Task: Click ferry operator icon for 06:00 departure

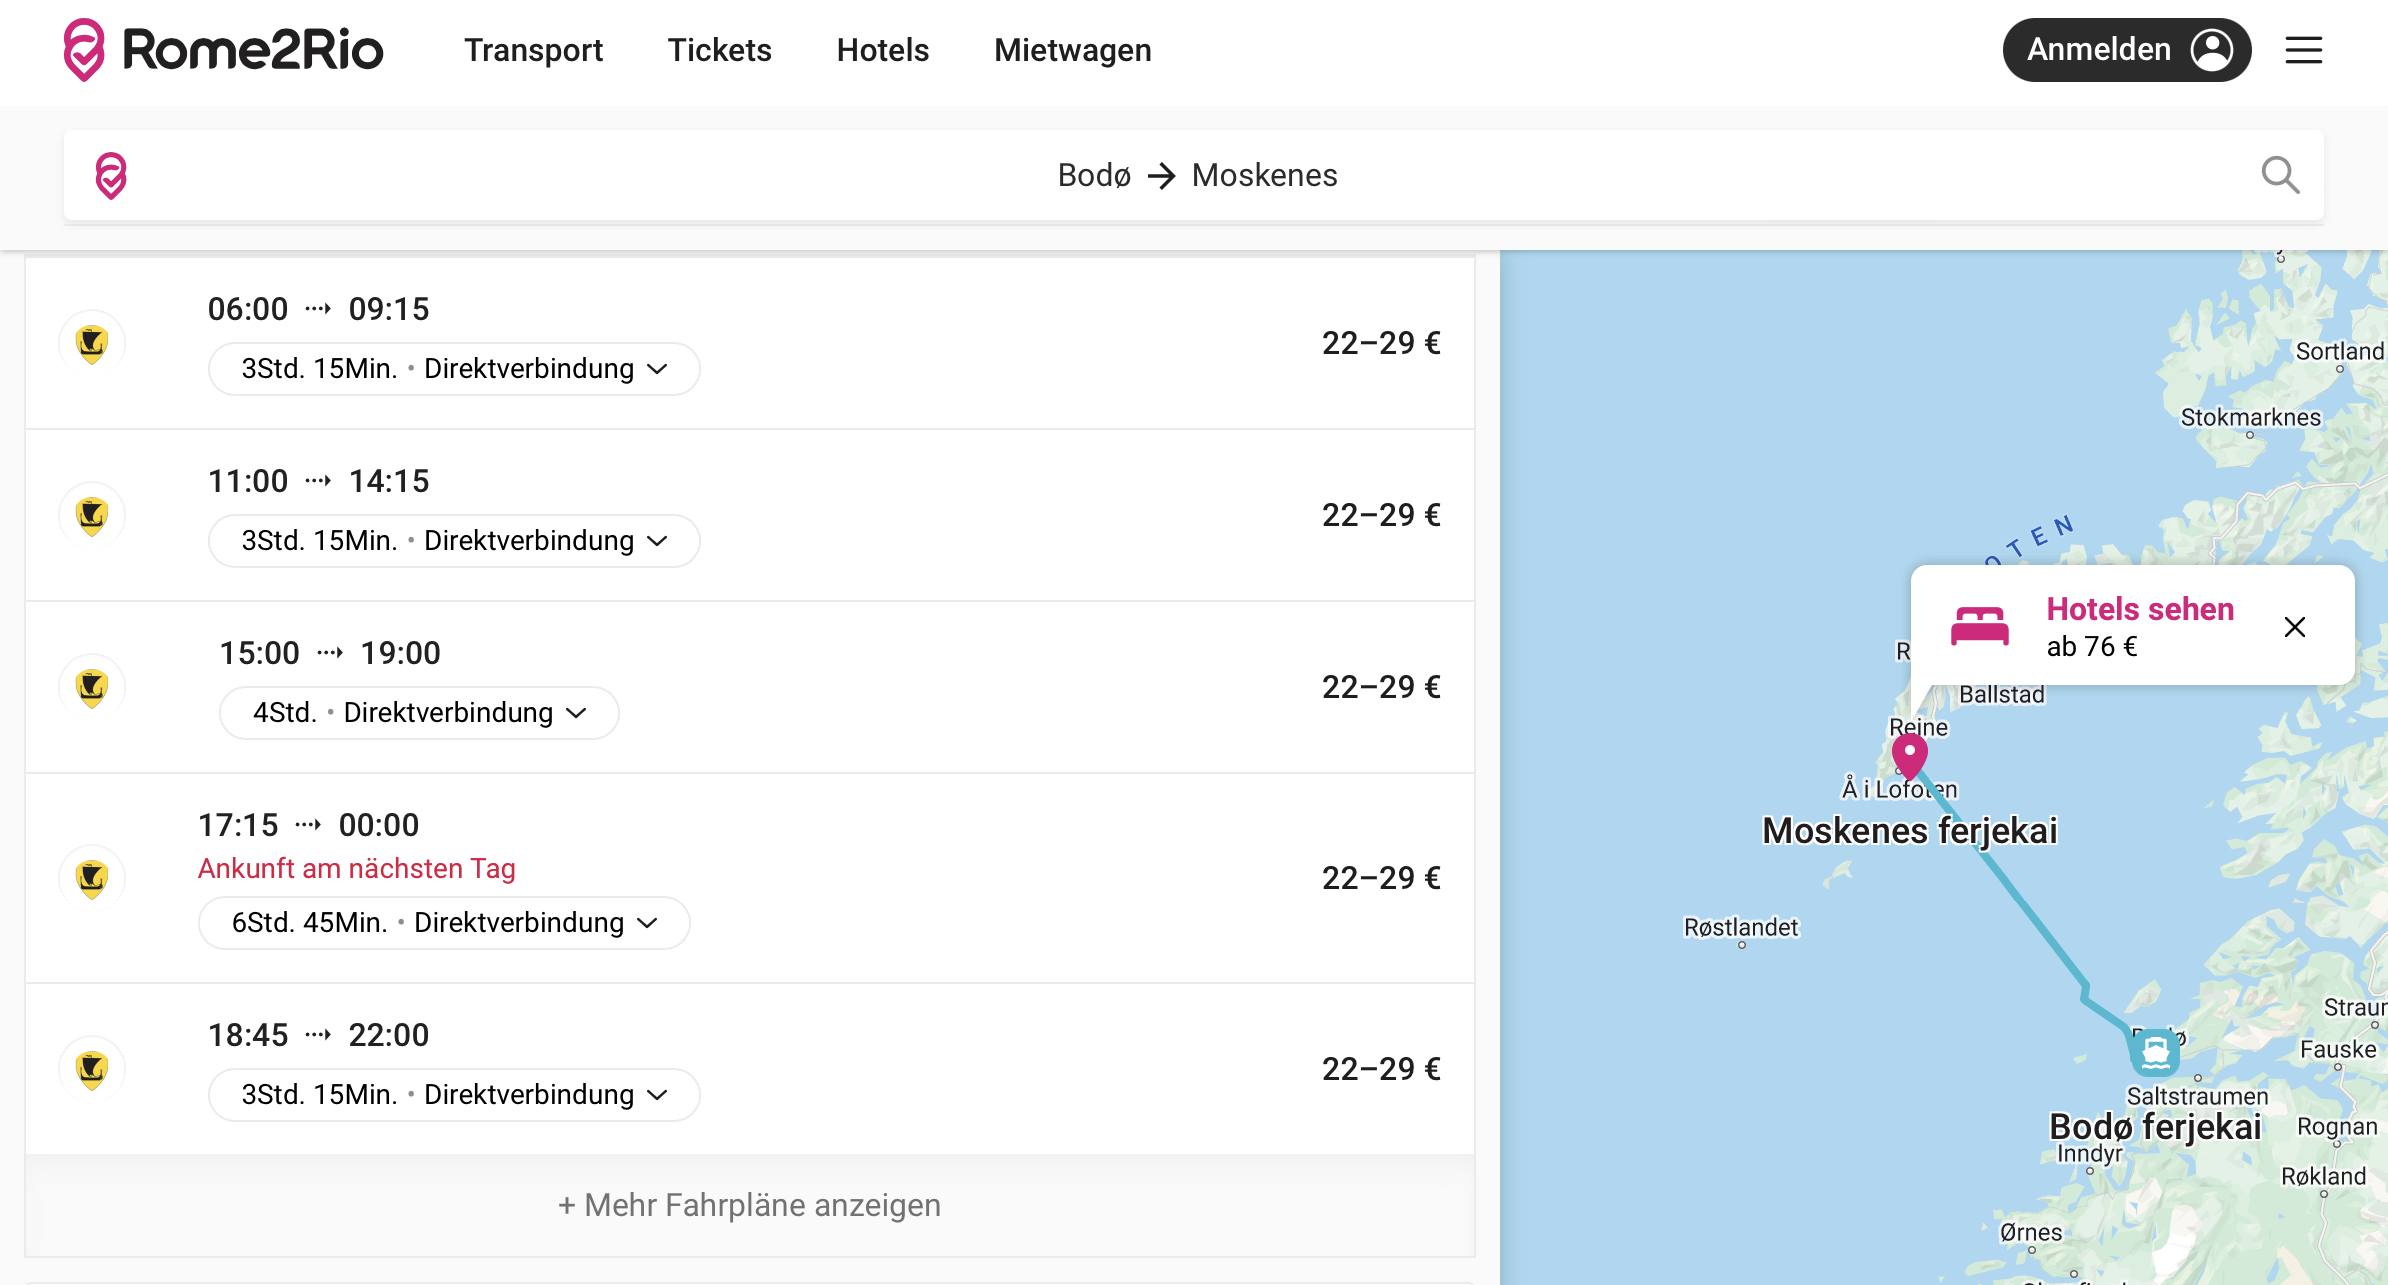Action: (92, 343)
